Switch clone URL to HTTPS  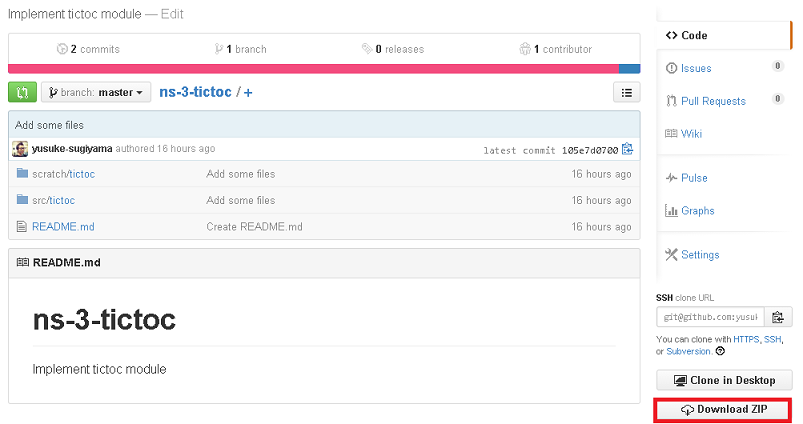click(746, 339)
